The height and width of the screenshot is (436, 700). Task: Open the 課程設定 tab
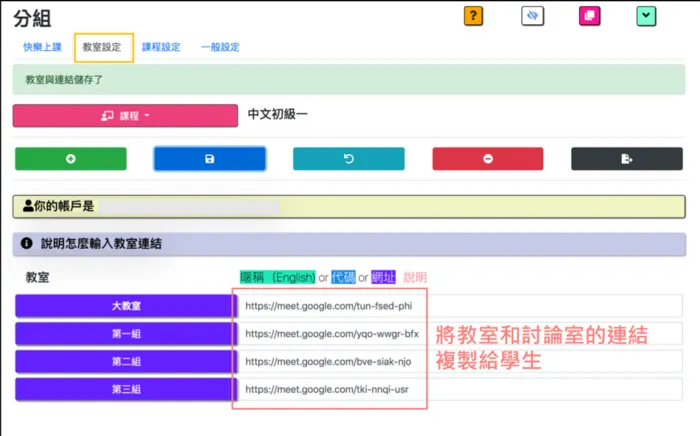(x=161, y=47)
